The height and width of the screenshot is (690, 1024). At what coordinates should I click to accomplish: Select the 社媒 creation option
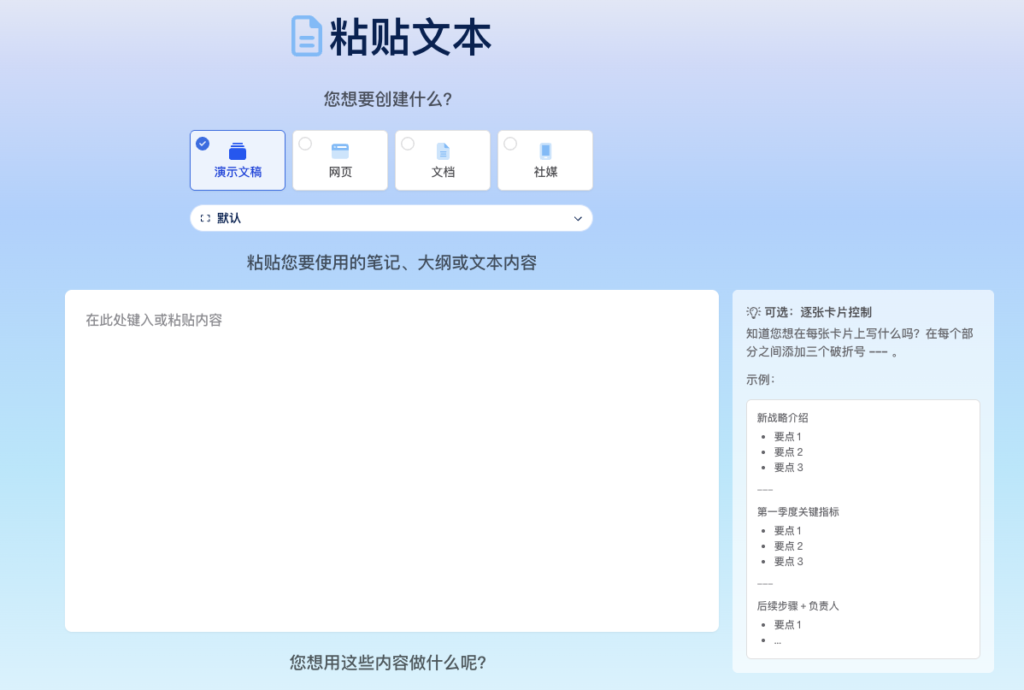pyautogui.click(x=545, y=160)
